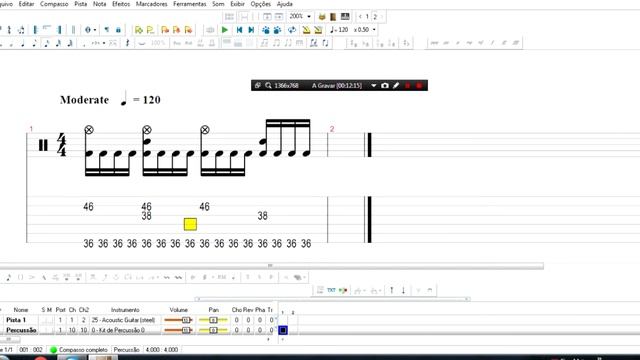640x360 pixels.
Task: Open the Marcadores menu
Action: [151, 4]
